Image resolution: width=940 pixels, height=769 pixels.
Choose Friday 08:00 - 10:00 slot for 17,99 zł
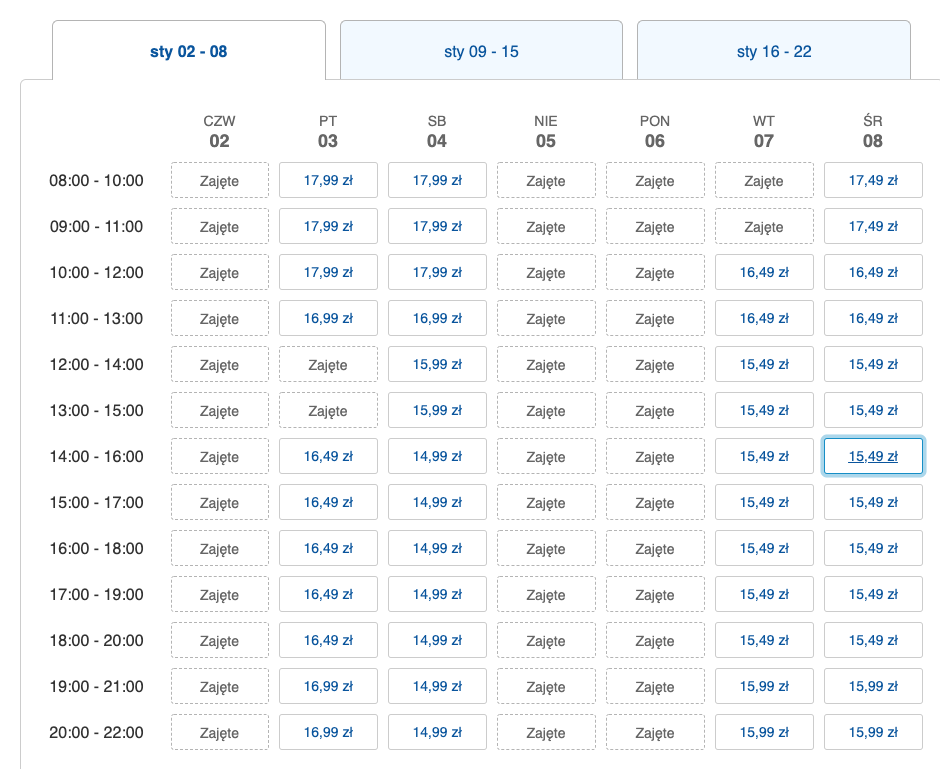click(328, 181)
